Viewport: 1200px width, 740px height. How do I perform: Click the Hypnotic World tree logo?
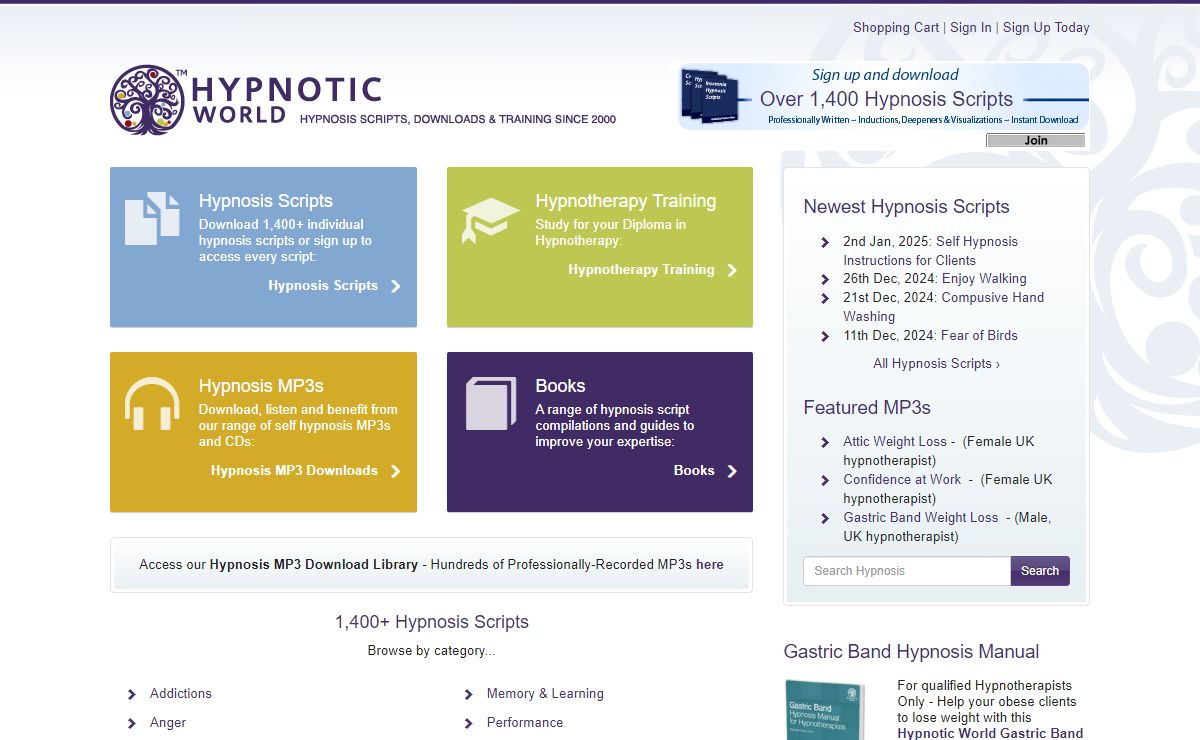pos(148,100)
